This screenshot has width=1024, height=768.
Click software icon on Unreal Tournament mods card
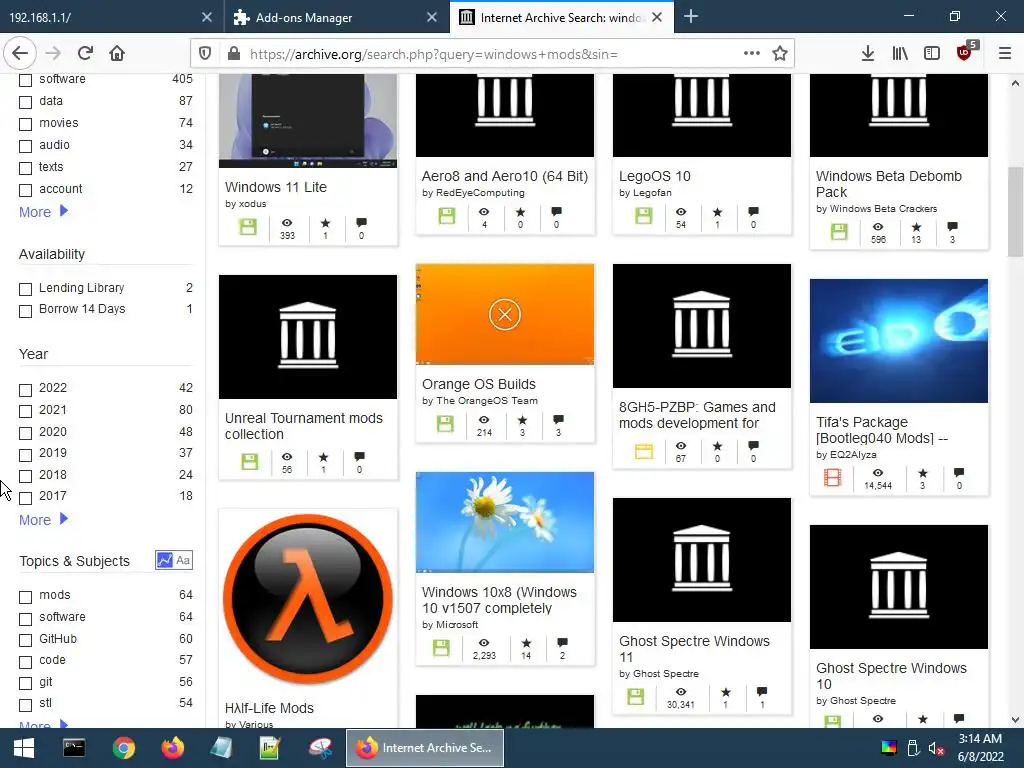(249, 462)
